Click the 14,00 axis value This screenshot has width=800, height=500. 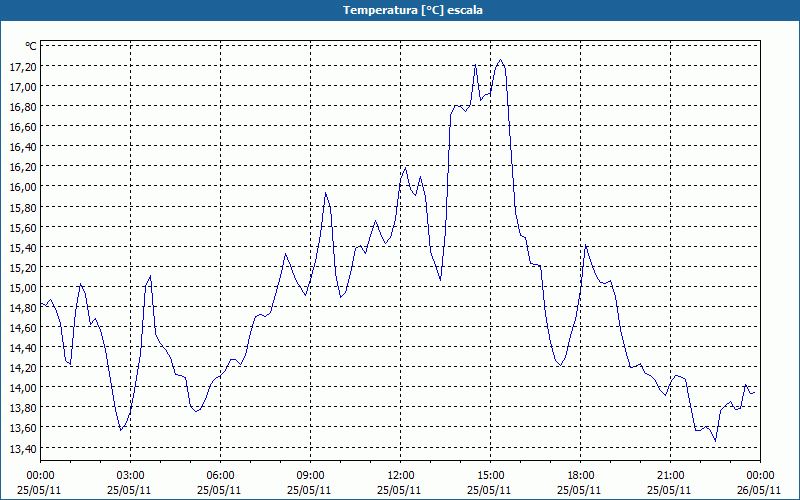[23, 388]
